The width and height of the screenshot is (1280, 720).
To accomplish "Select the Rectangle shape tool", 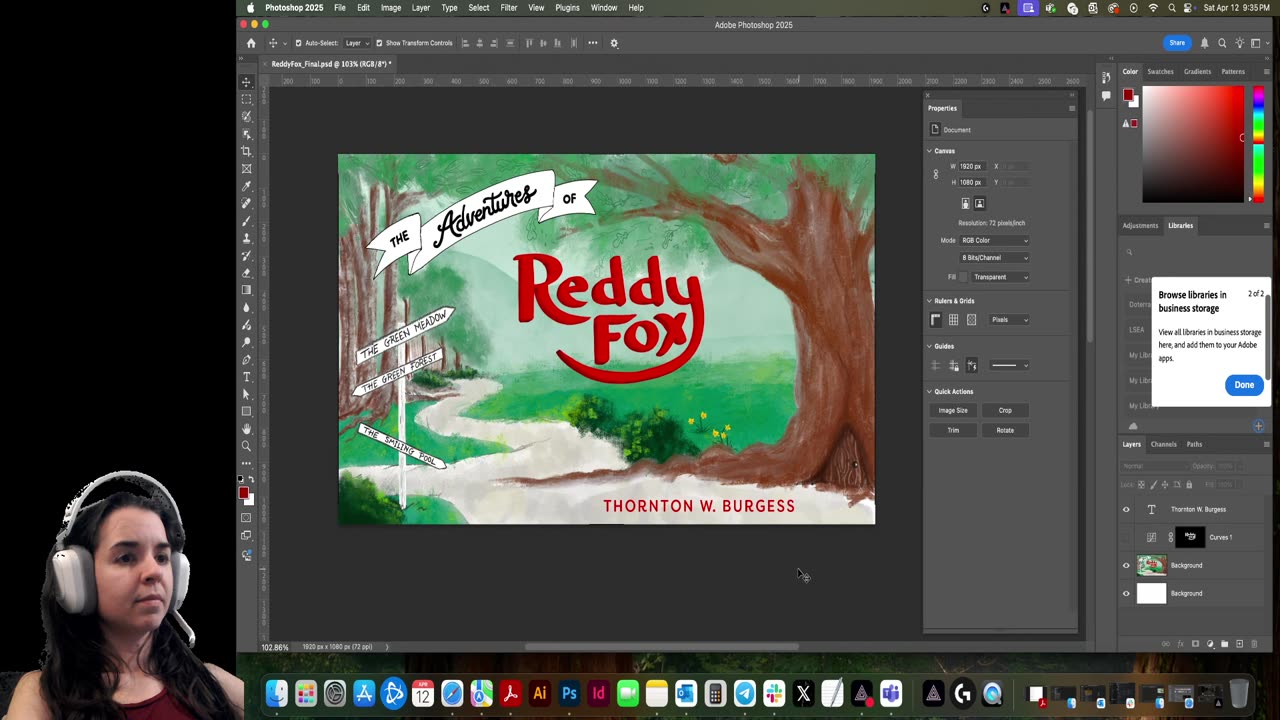I will click(246, 411).
